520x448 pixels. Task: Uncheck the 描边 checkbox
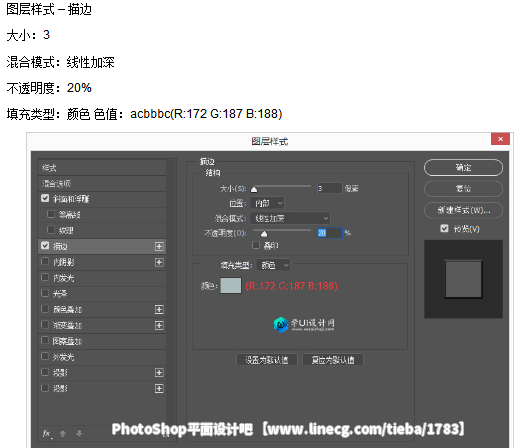[x=45, y=246]
